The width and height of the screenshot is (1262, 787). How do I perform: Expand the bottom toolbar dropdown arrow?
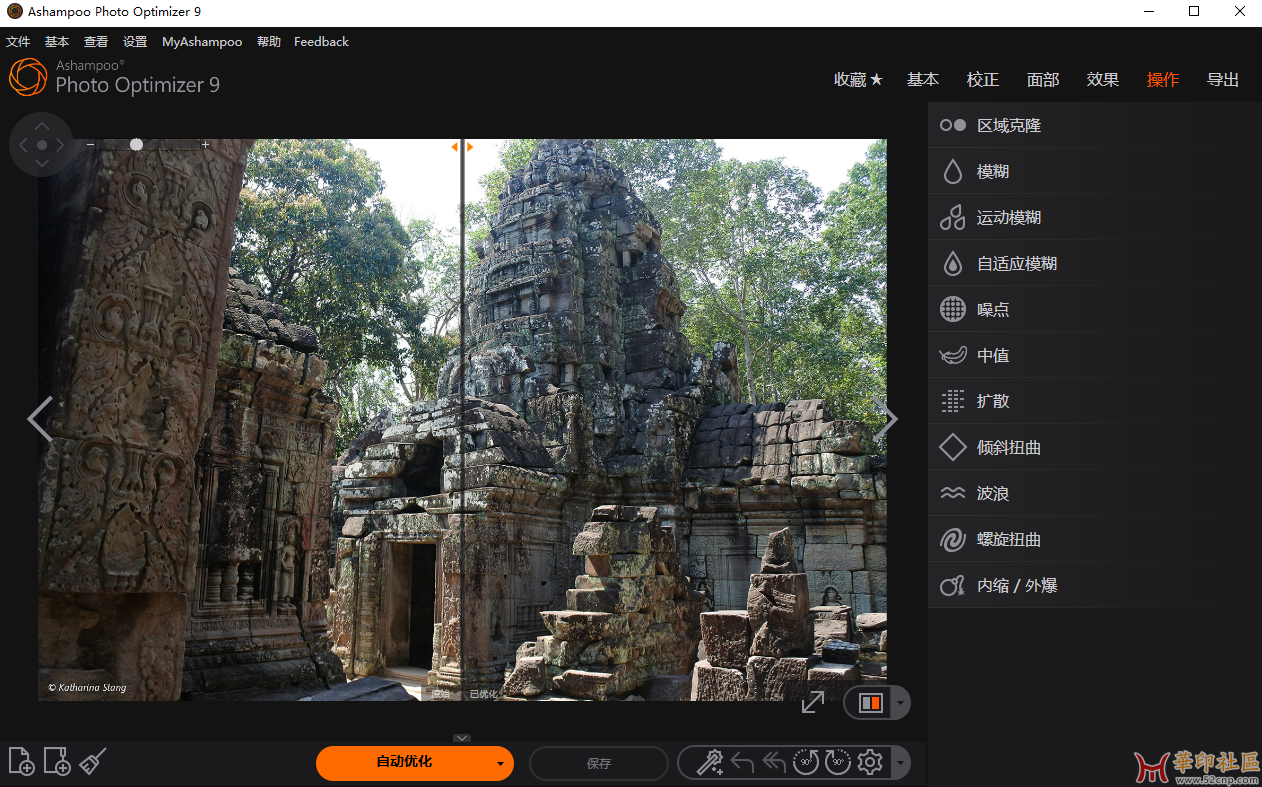point(901,763)
